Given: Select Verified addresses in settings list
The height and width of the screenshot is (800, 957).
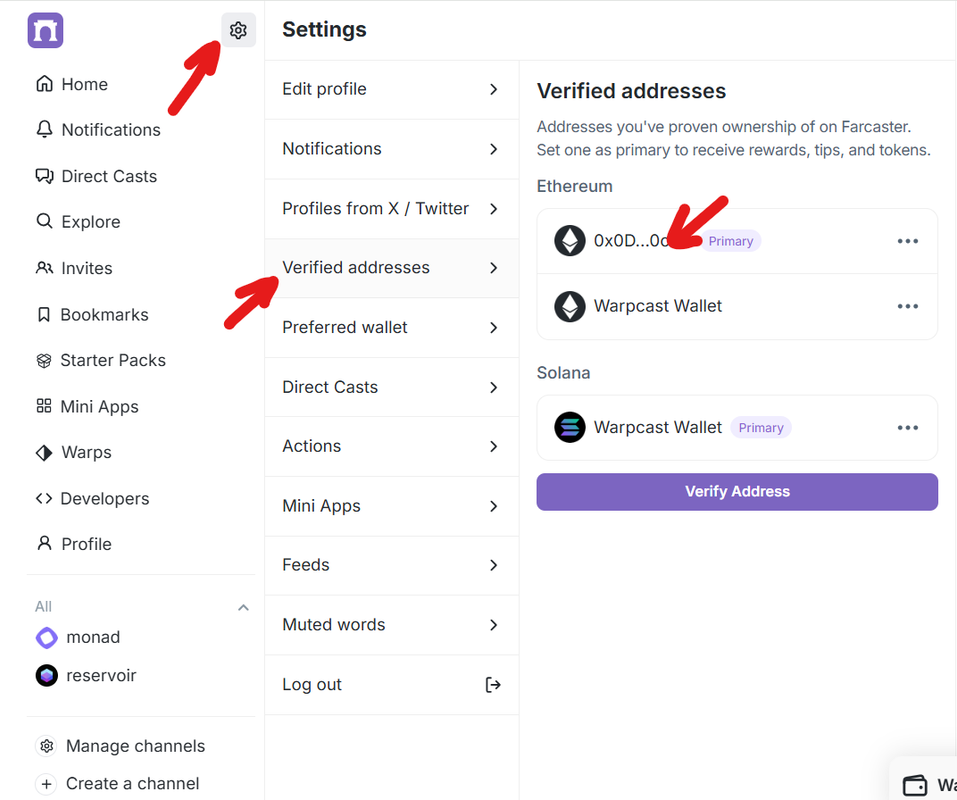Looking at the screenshot, I should 392,268.
